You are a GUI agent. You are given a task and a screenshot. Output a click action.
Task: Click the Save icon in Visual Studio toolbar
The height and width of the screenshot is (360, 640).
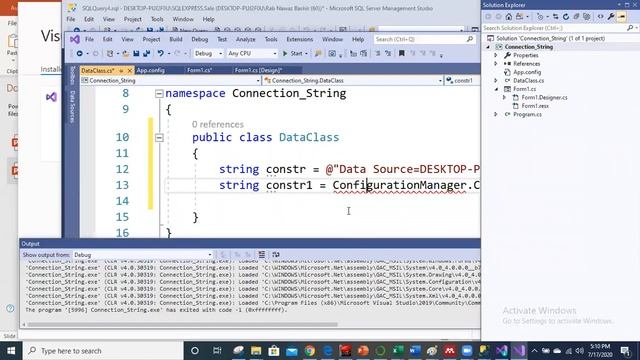pos(136,53)
